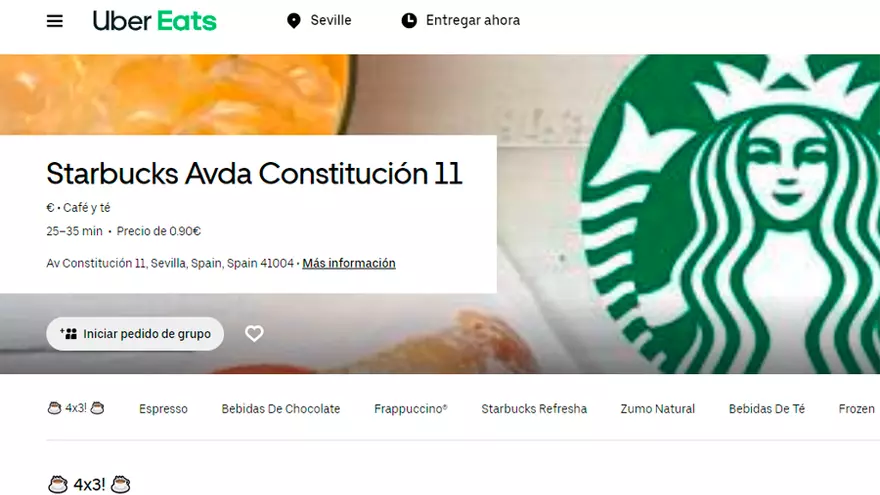
Task: Select the Starbucks Refresha tab
Action: tap(534, 409)
